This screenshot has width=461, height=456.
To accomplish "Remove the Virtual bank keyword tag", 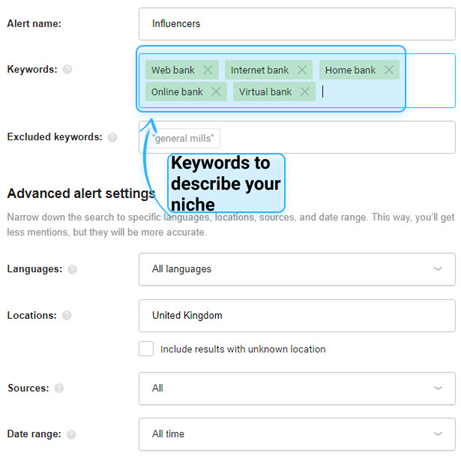I will point(305,92).
